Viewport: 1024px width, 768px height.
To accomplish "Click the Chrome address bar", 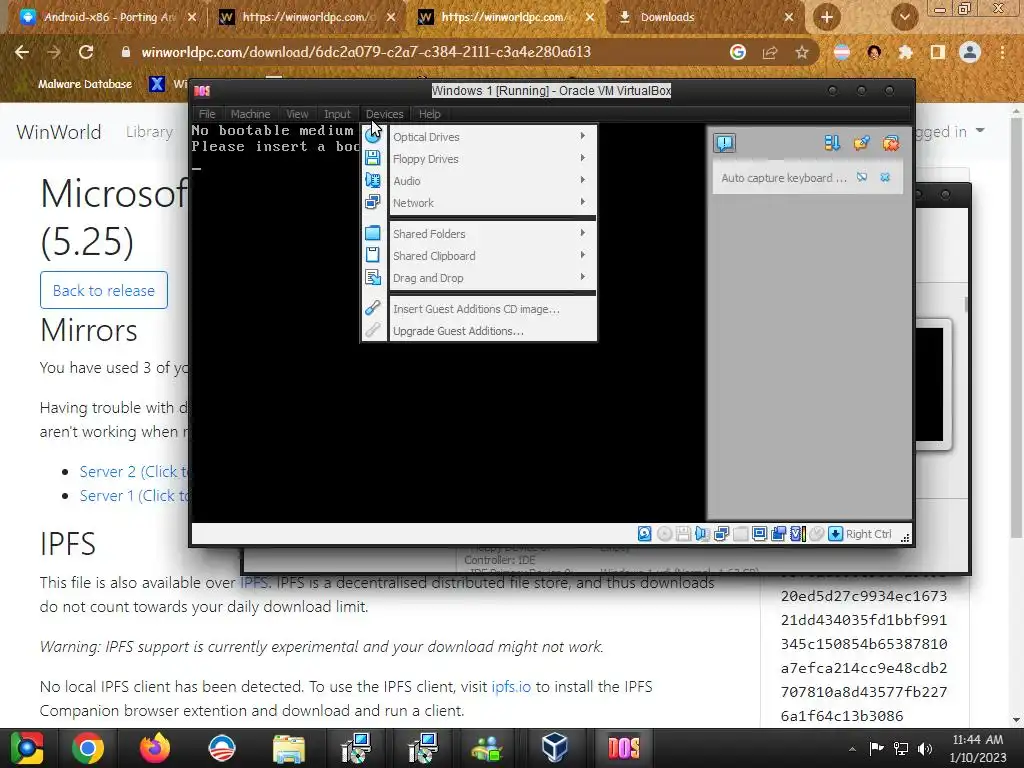I will coord(366,52).
